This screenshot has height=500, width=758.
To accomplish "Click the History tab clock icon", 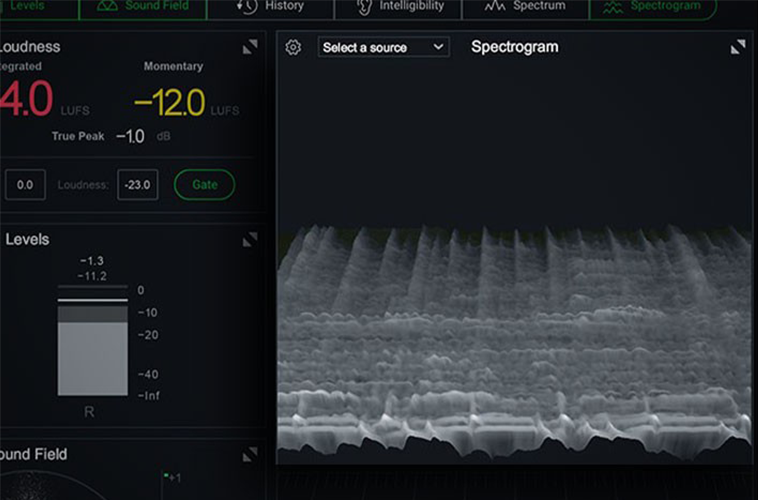I will coord(247,6).
